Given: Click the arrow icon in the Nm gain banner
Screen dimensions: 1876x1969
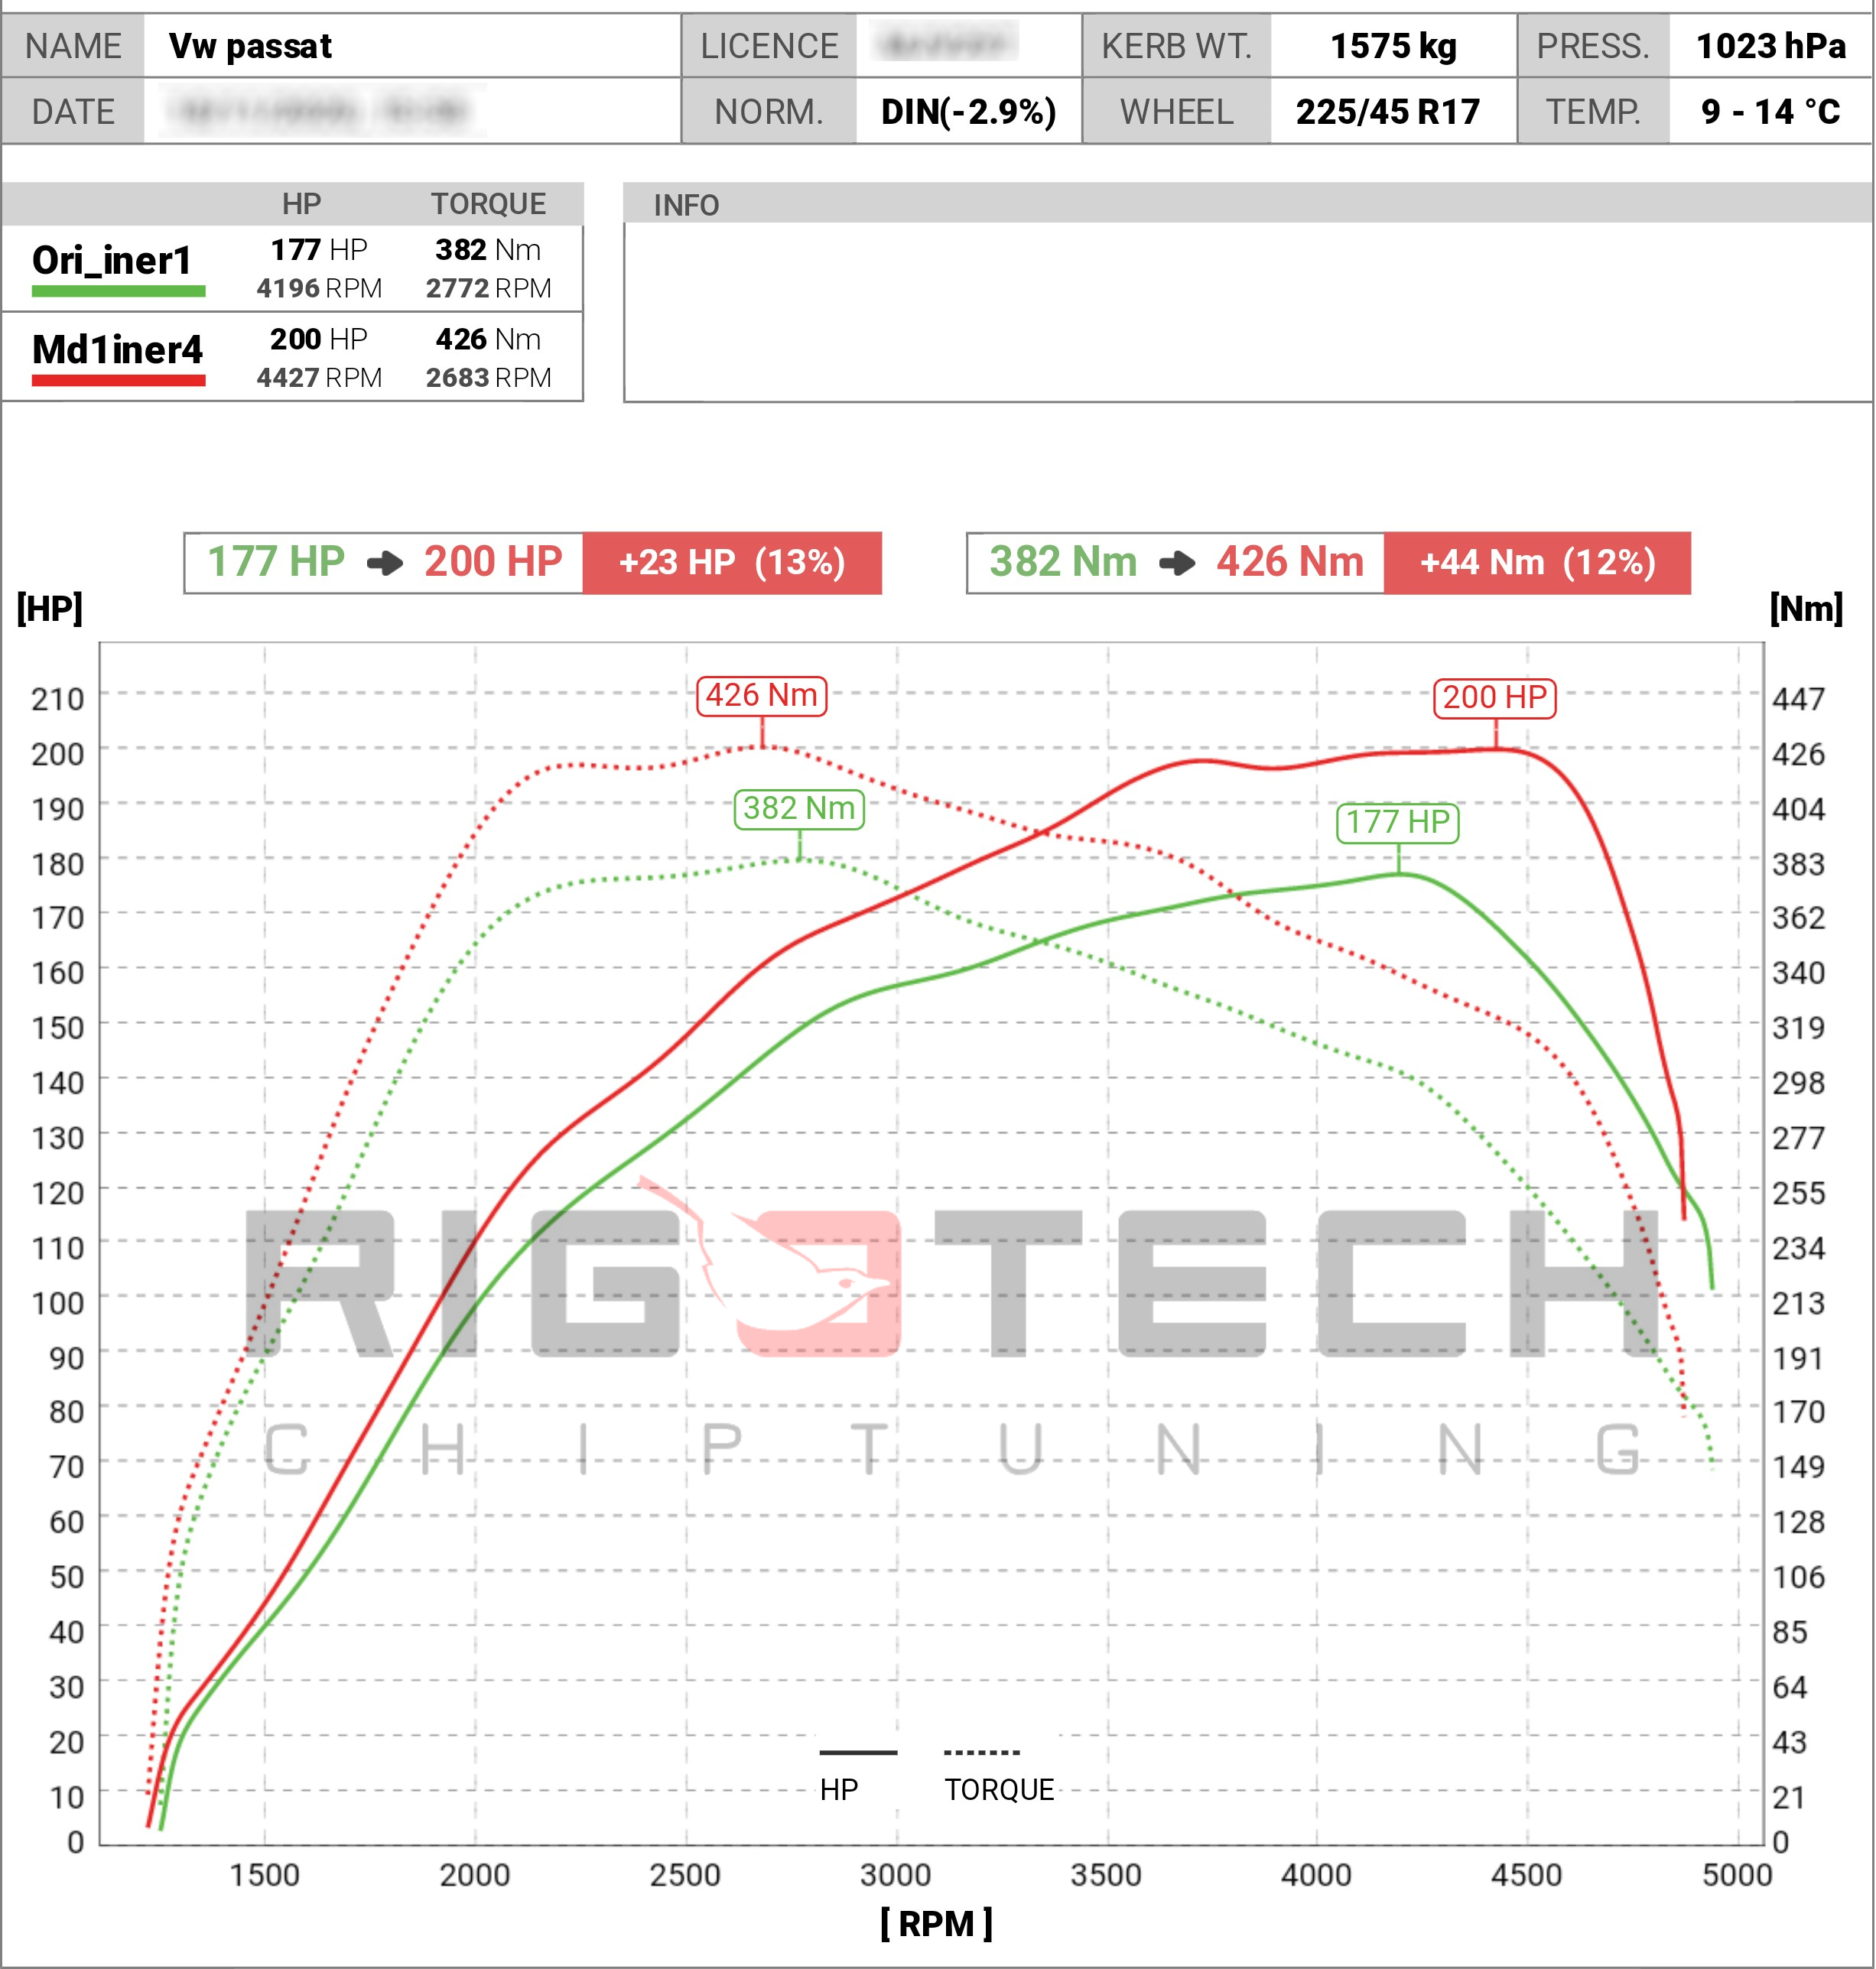Looking at the screenshot, I should point(1177,563).
